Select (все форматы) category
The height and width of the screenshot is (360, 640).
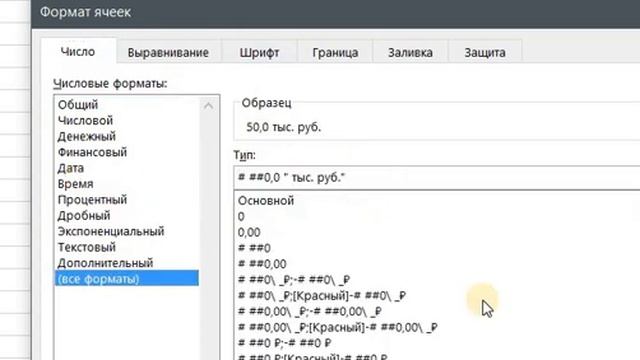tap(127, 278)
